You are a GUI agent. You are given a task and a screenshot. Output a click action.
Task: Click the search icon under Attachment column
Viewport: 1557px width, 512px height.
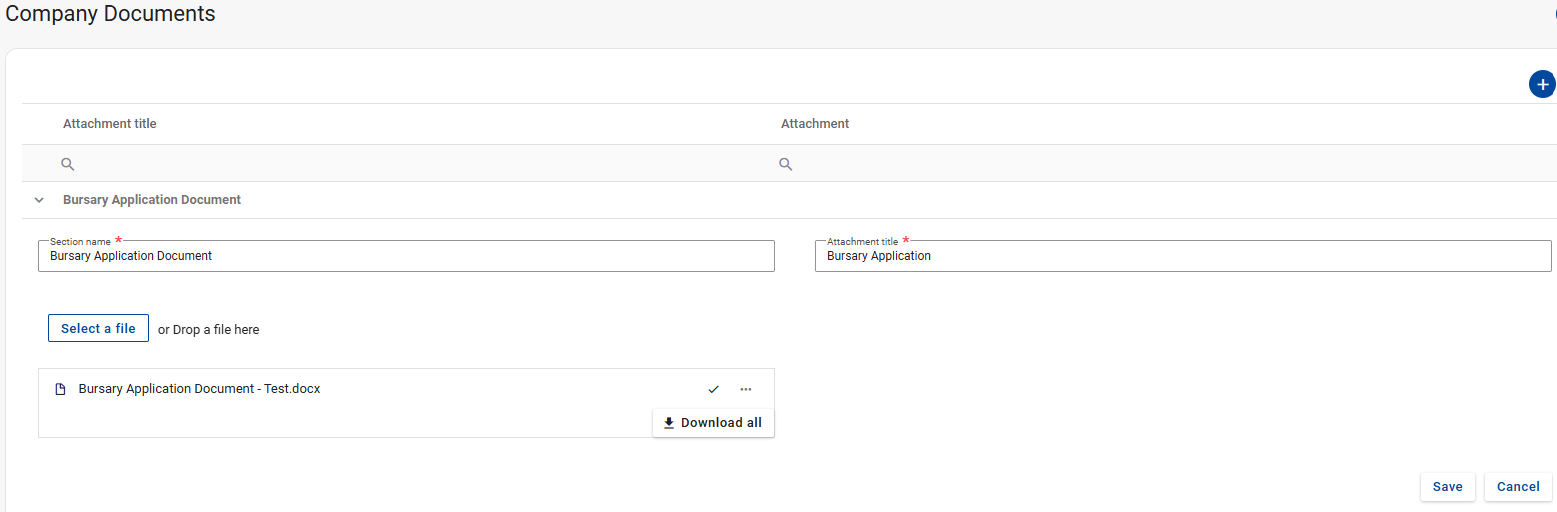(786, 164)
